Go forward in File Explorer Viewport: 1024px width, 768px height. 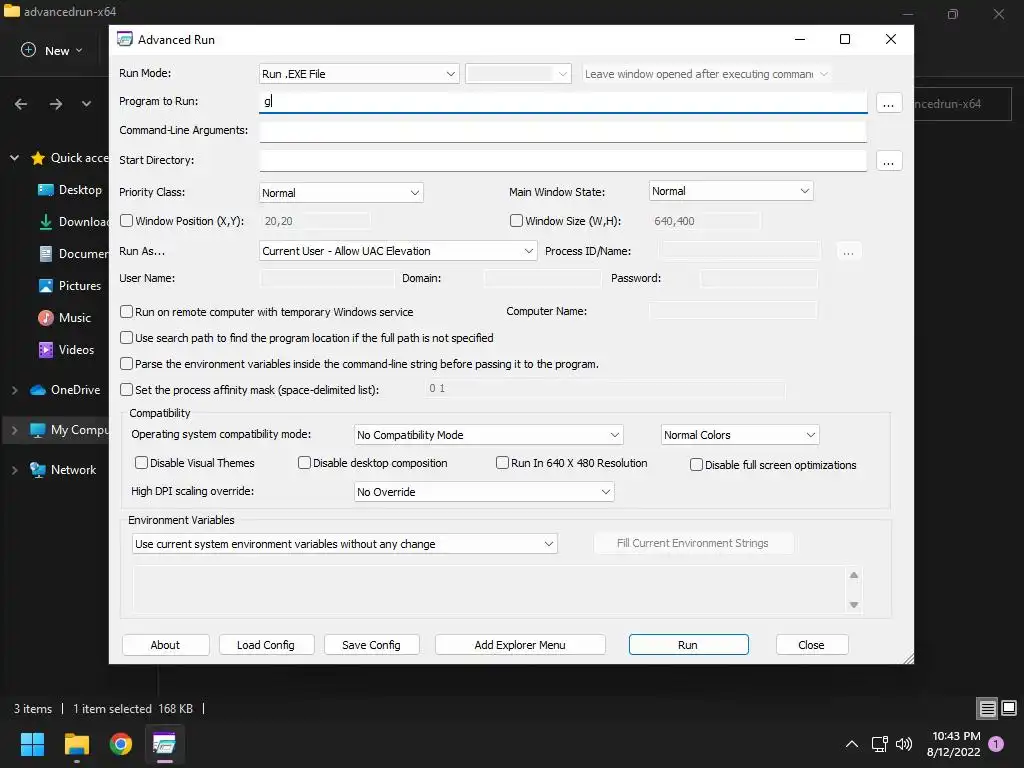(56, 104)
